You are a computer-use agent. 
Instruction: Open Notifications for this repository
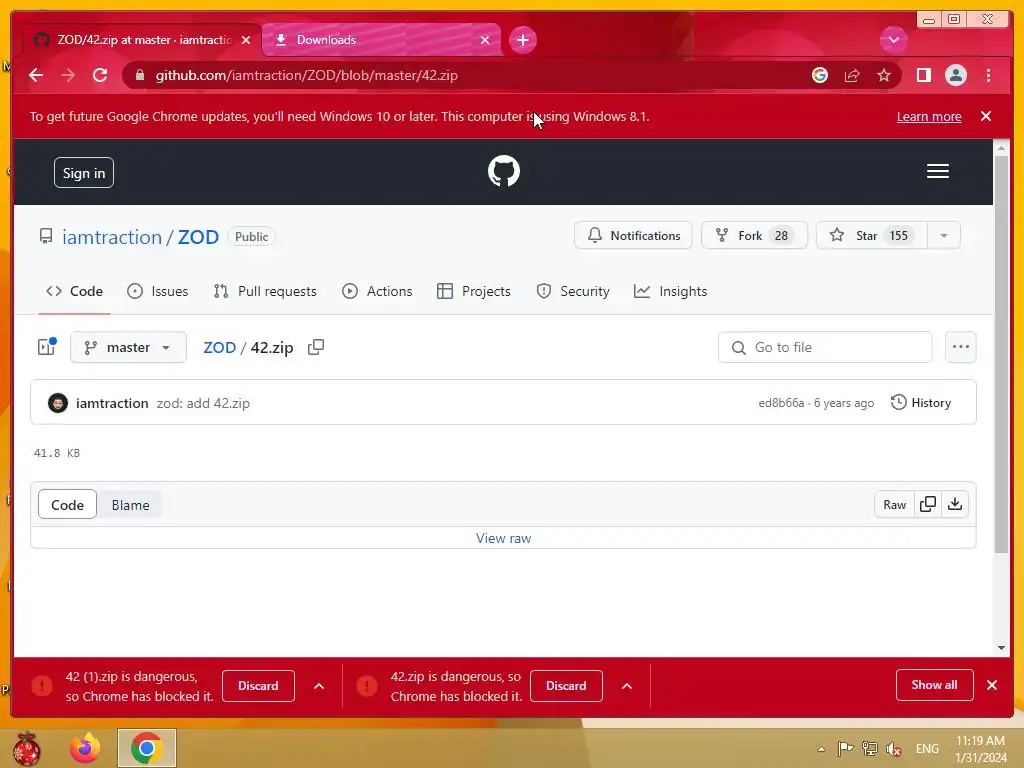[633, 236]
